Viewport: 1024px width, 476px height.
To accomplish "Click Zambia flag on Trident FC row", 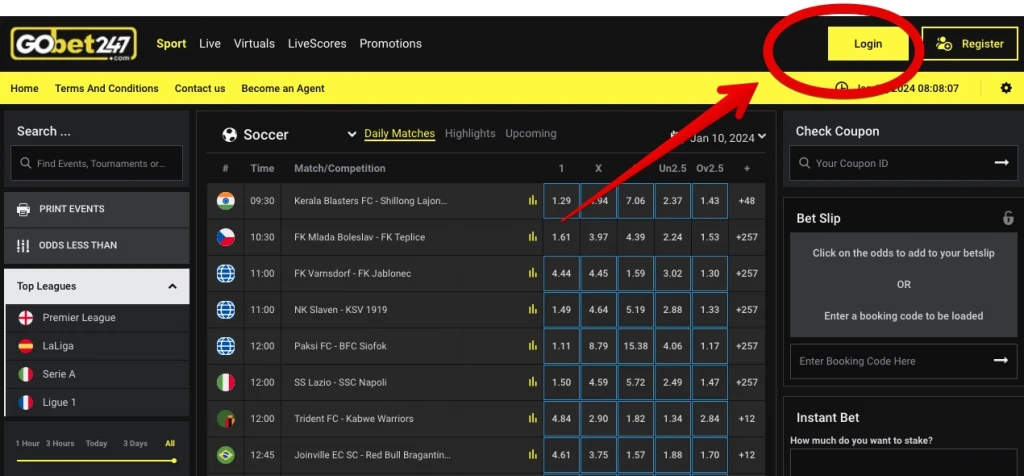I will (225, 419).
